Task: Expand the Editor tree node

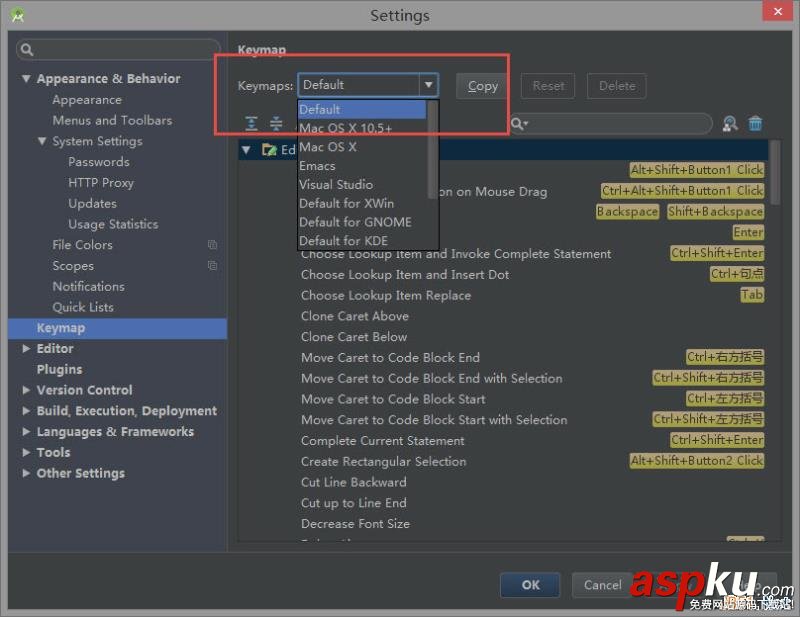Action: click(x=26, y=348)
